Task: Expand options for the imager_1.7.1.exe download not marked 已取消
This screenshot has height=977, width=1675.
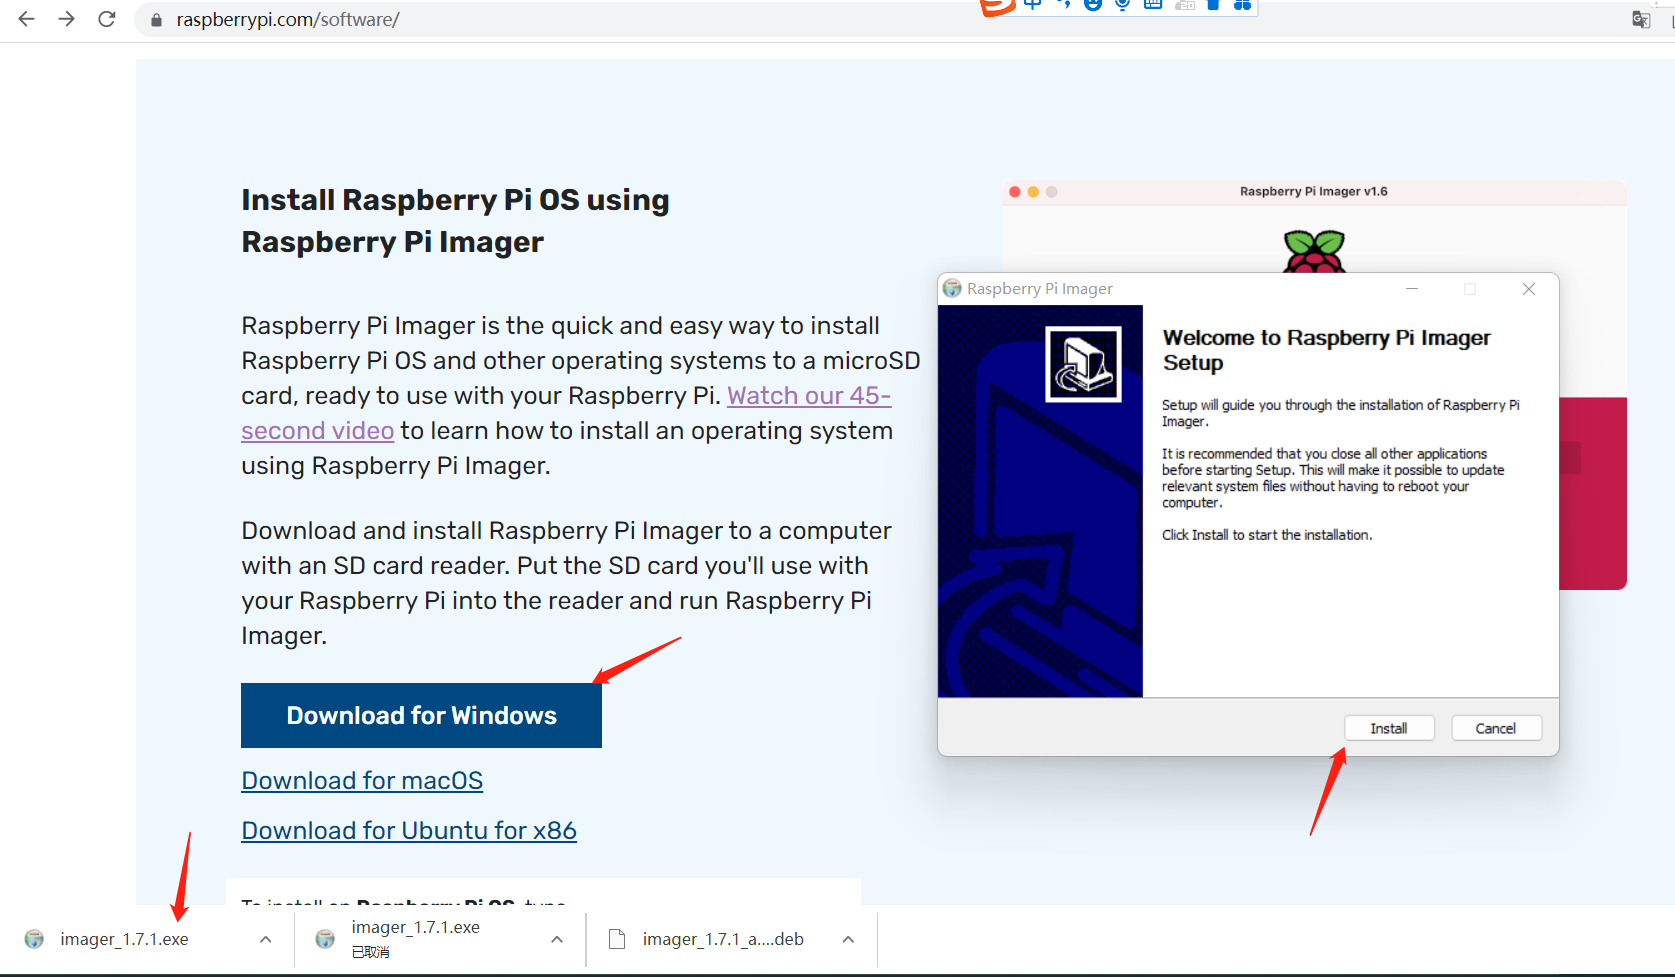Action: 265,939
